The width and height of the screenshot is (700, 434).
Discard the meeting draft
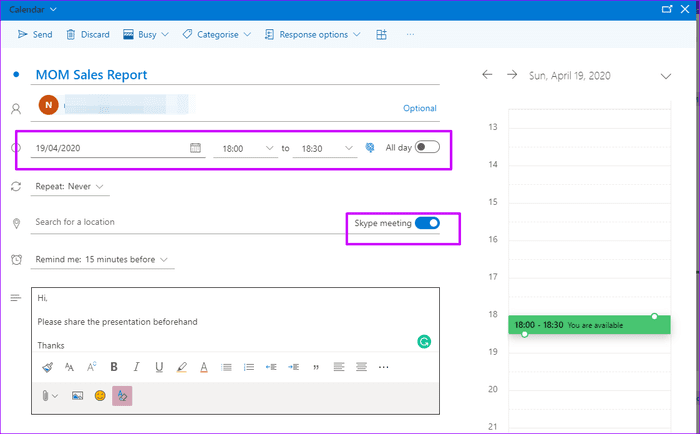pyautogui.click(x=88, y=34)
